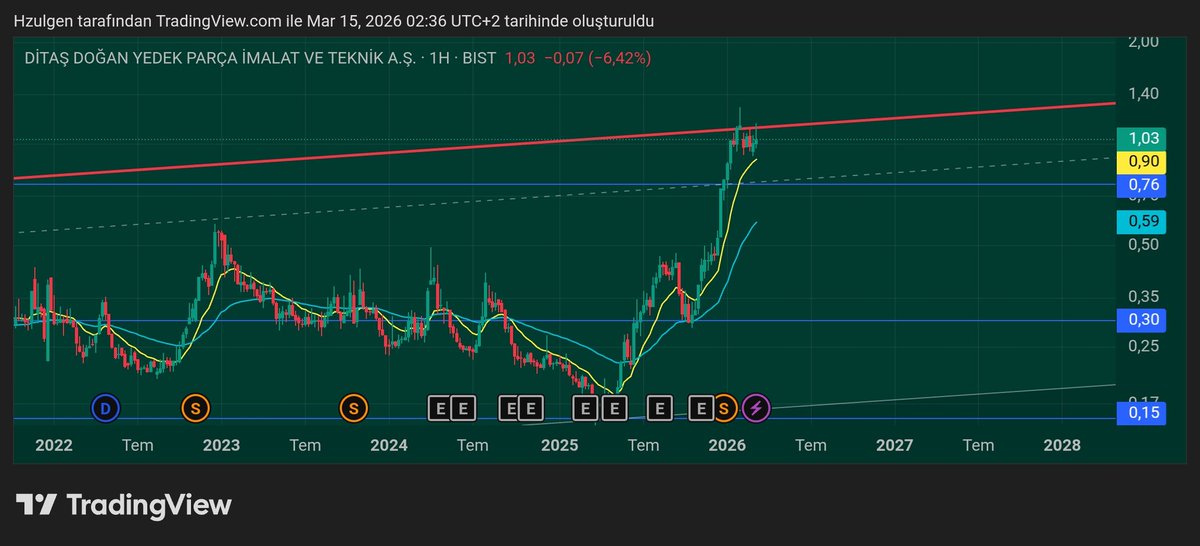Click the yellow 0,90 moving average label
Image resolution: width=1200 pixels, height=546 pixels.
point(1142,161)
